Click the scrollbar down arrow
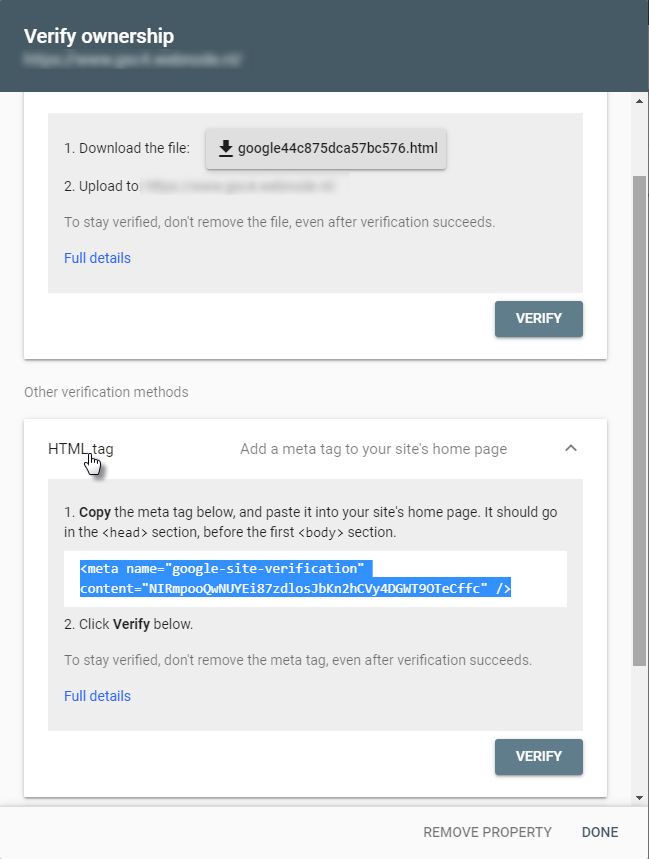 [x=640, y=797]
